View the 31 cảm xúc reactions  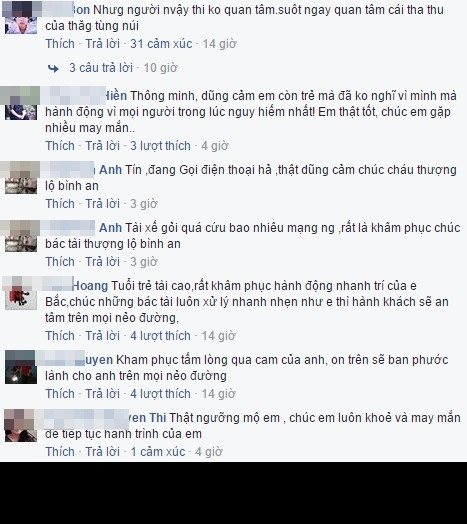161,44
